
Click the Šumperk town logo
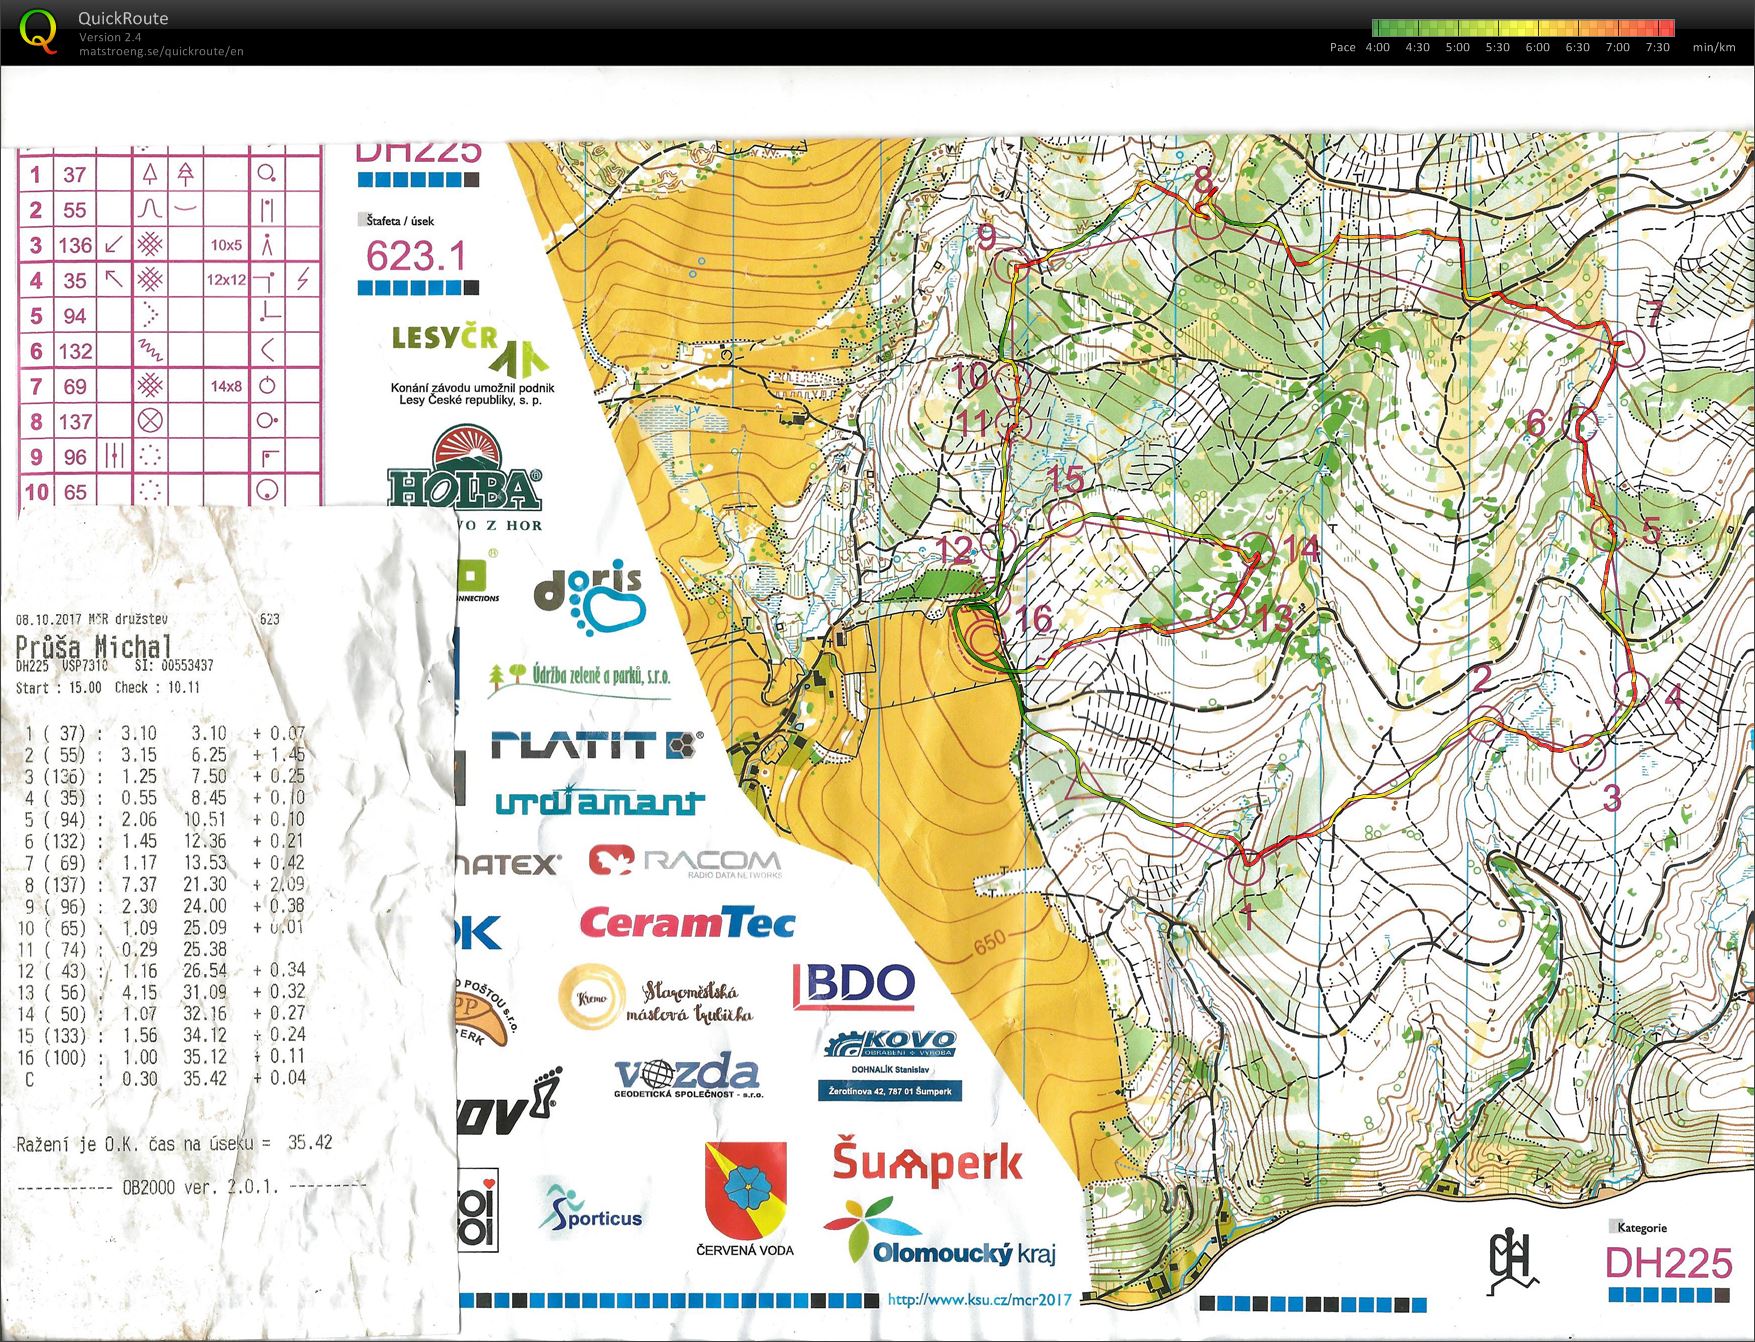click(927, 1162)
